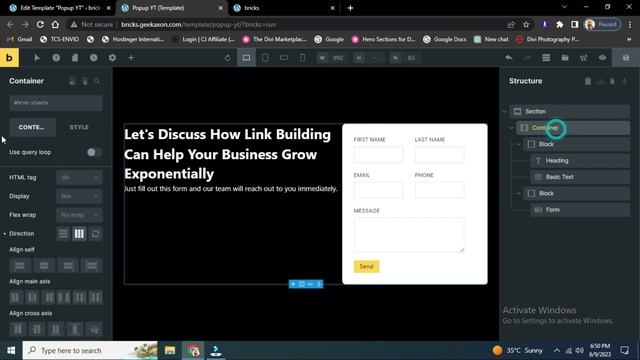Select the tablet portrait breakpoint icon

point(265,58)
